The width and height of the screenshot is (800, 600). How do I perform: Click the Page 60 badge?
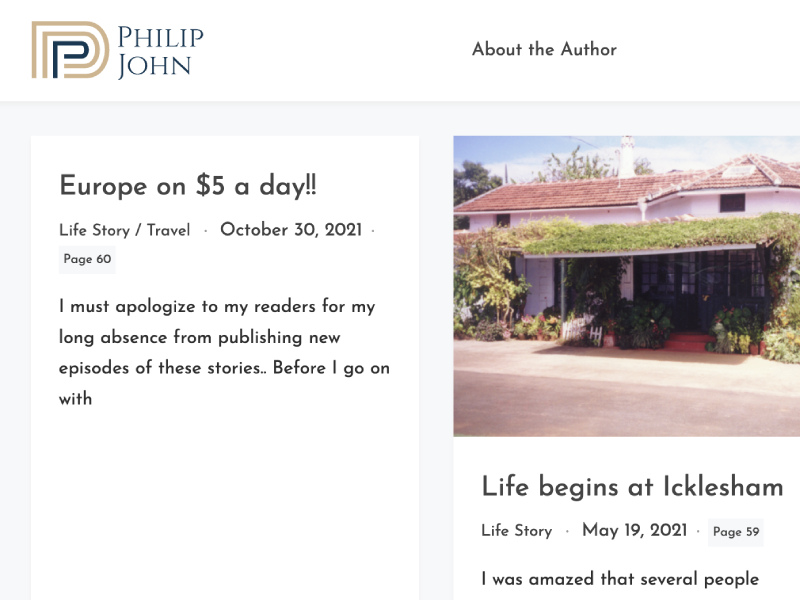click(x=87, y=259)
